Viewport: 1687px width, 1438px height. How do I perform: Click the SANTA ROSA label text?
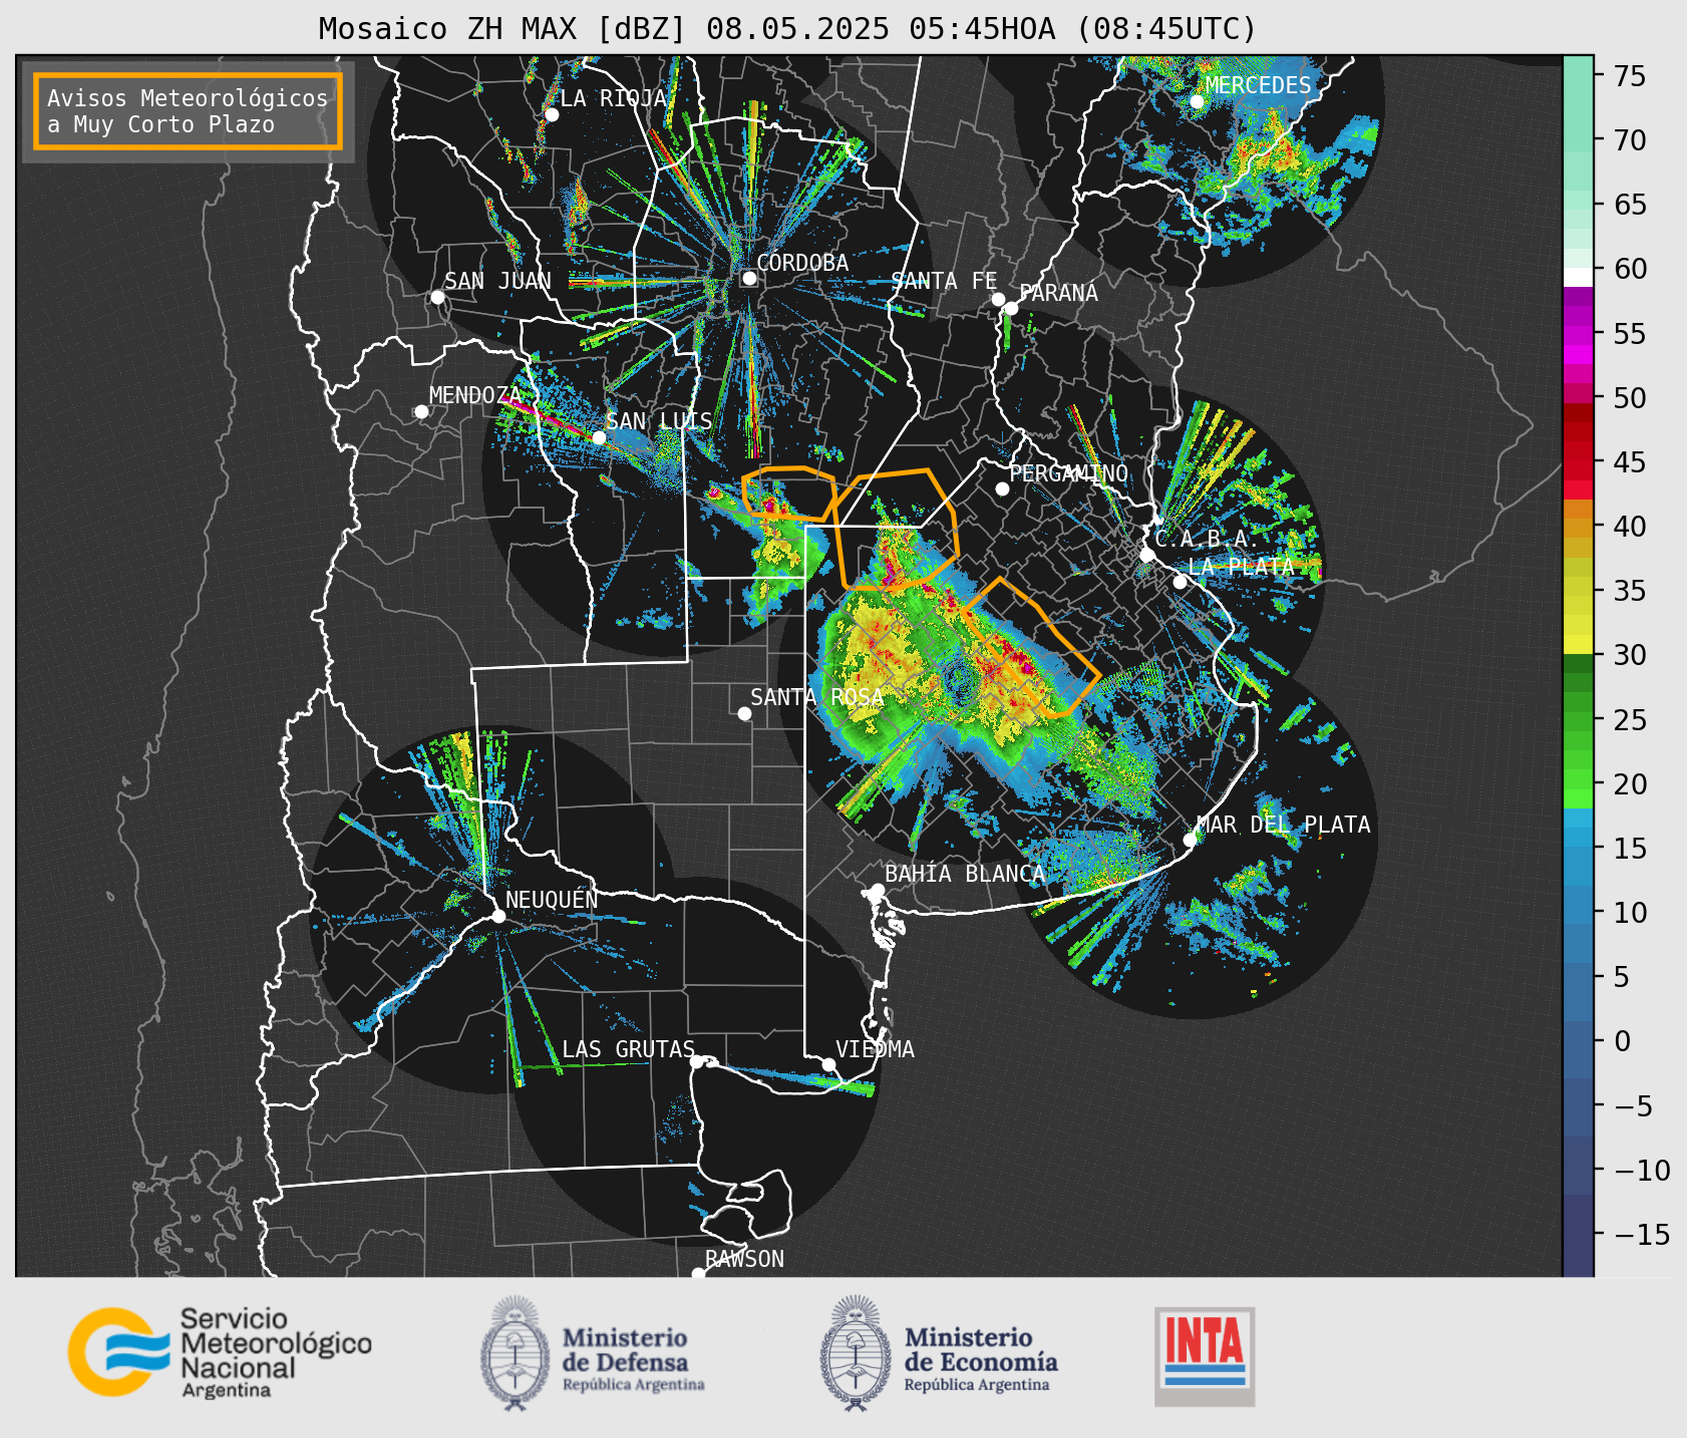tap(817, 697)
